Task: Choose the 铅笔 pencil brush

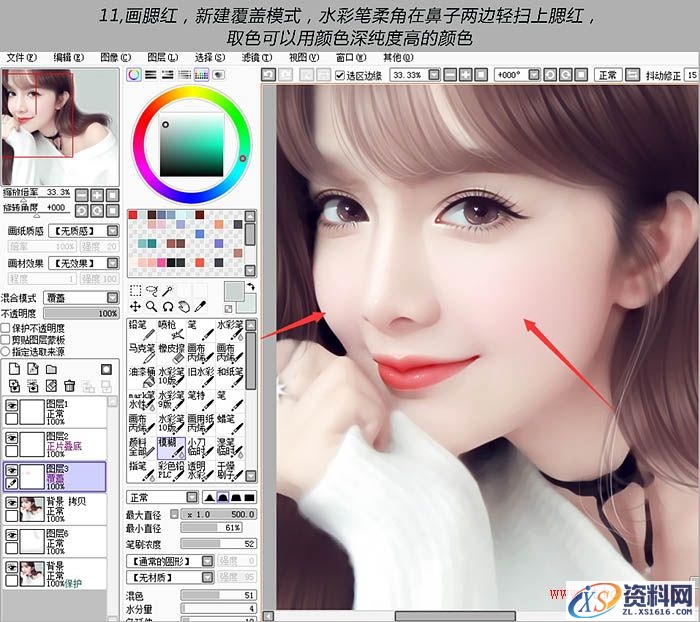Action: click(x=140, y=328)
